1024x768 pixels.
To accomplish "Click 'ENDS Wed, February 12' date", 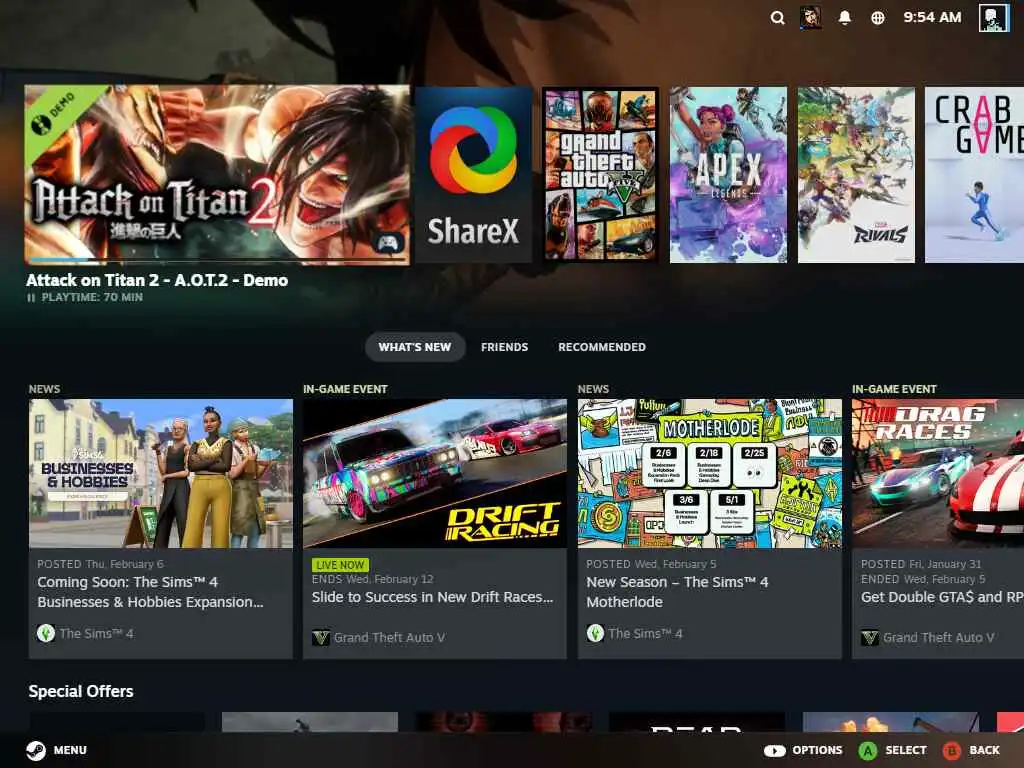I will tap(372, 579).
